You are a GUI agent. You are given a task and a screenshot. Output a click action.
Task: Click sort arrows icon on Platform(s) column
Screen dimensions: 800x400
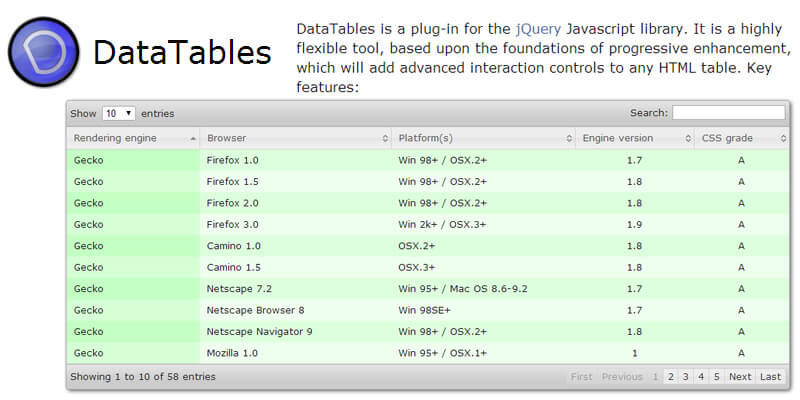click(x=569, y=138)
